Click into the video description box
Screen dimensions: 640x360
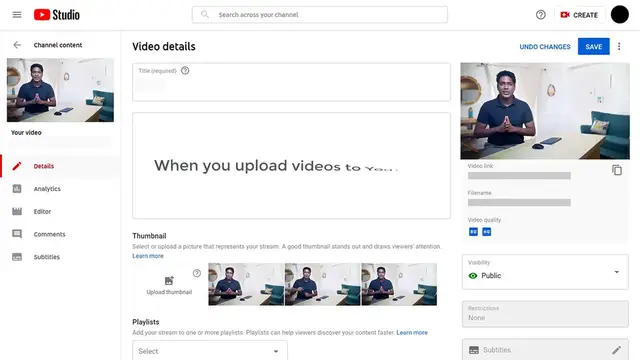[291, 166]
